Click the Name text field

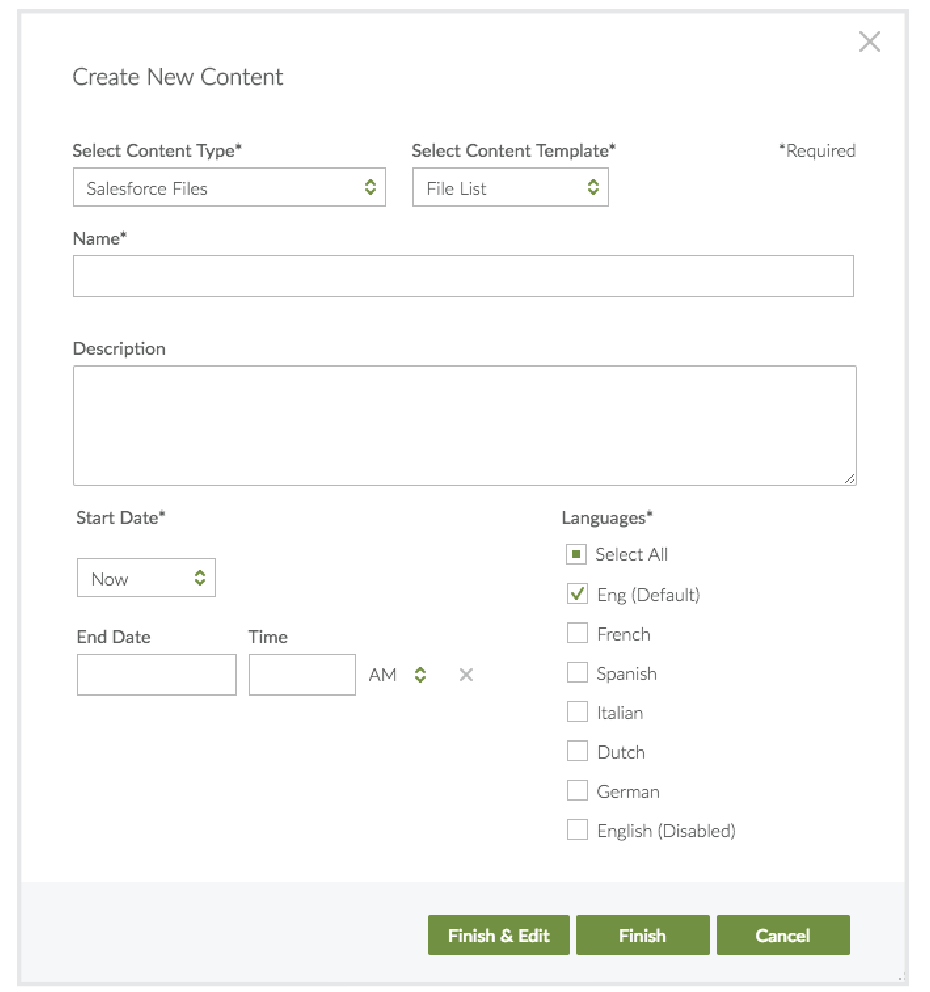(463, 276)
